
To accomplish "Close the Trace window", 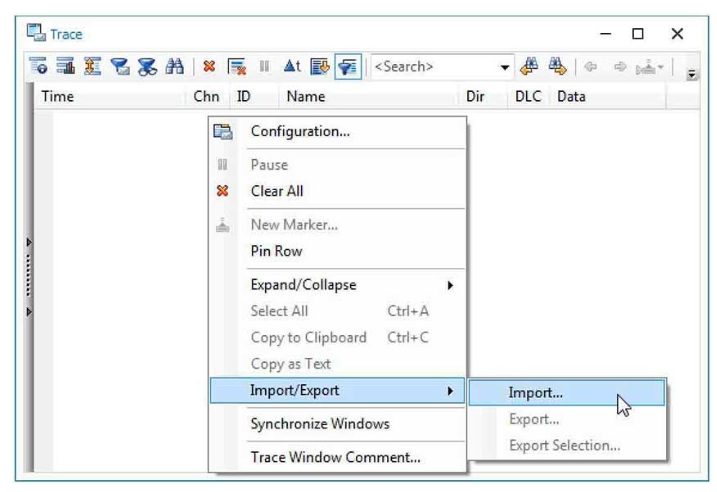I will coord(677,34).
